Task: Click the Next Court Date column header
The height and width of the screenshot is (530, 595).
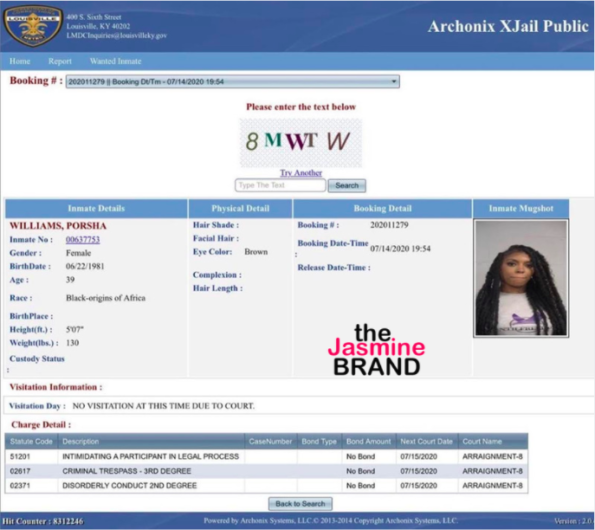Action: click(427, 442)
